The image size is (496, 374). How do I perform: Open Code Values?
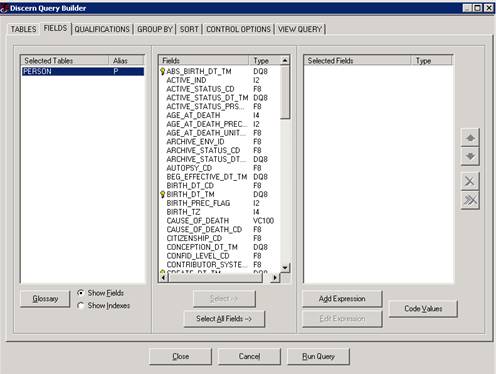tap(423, 309)
